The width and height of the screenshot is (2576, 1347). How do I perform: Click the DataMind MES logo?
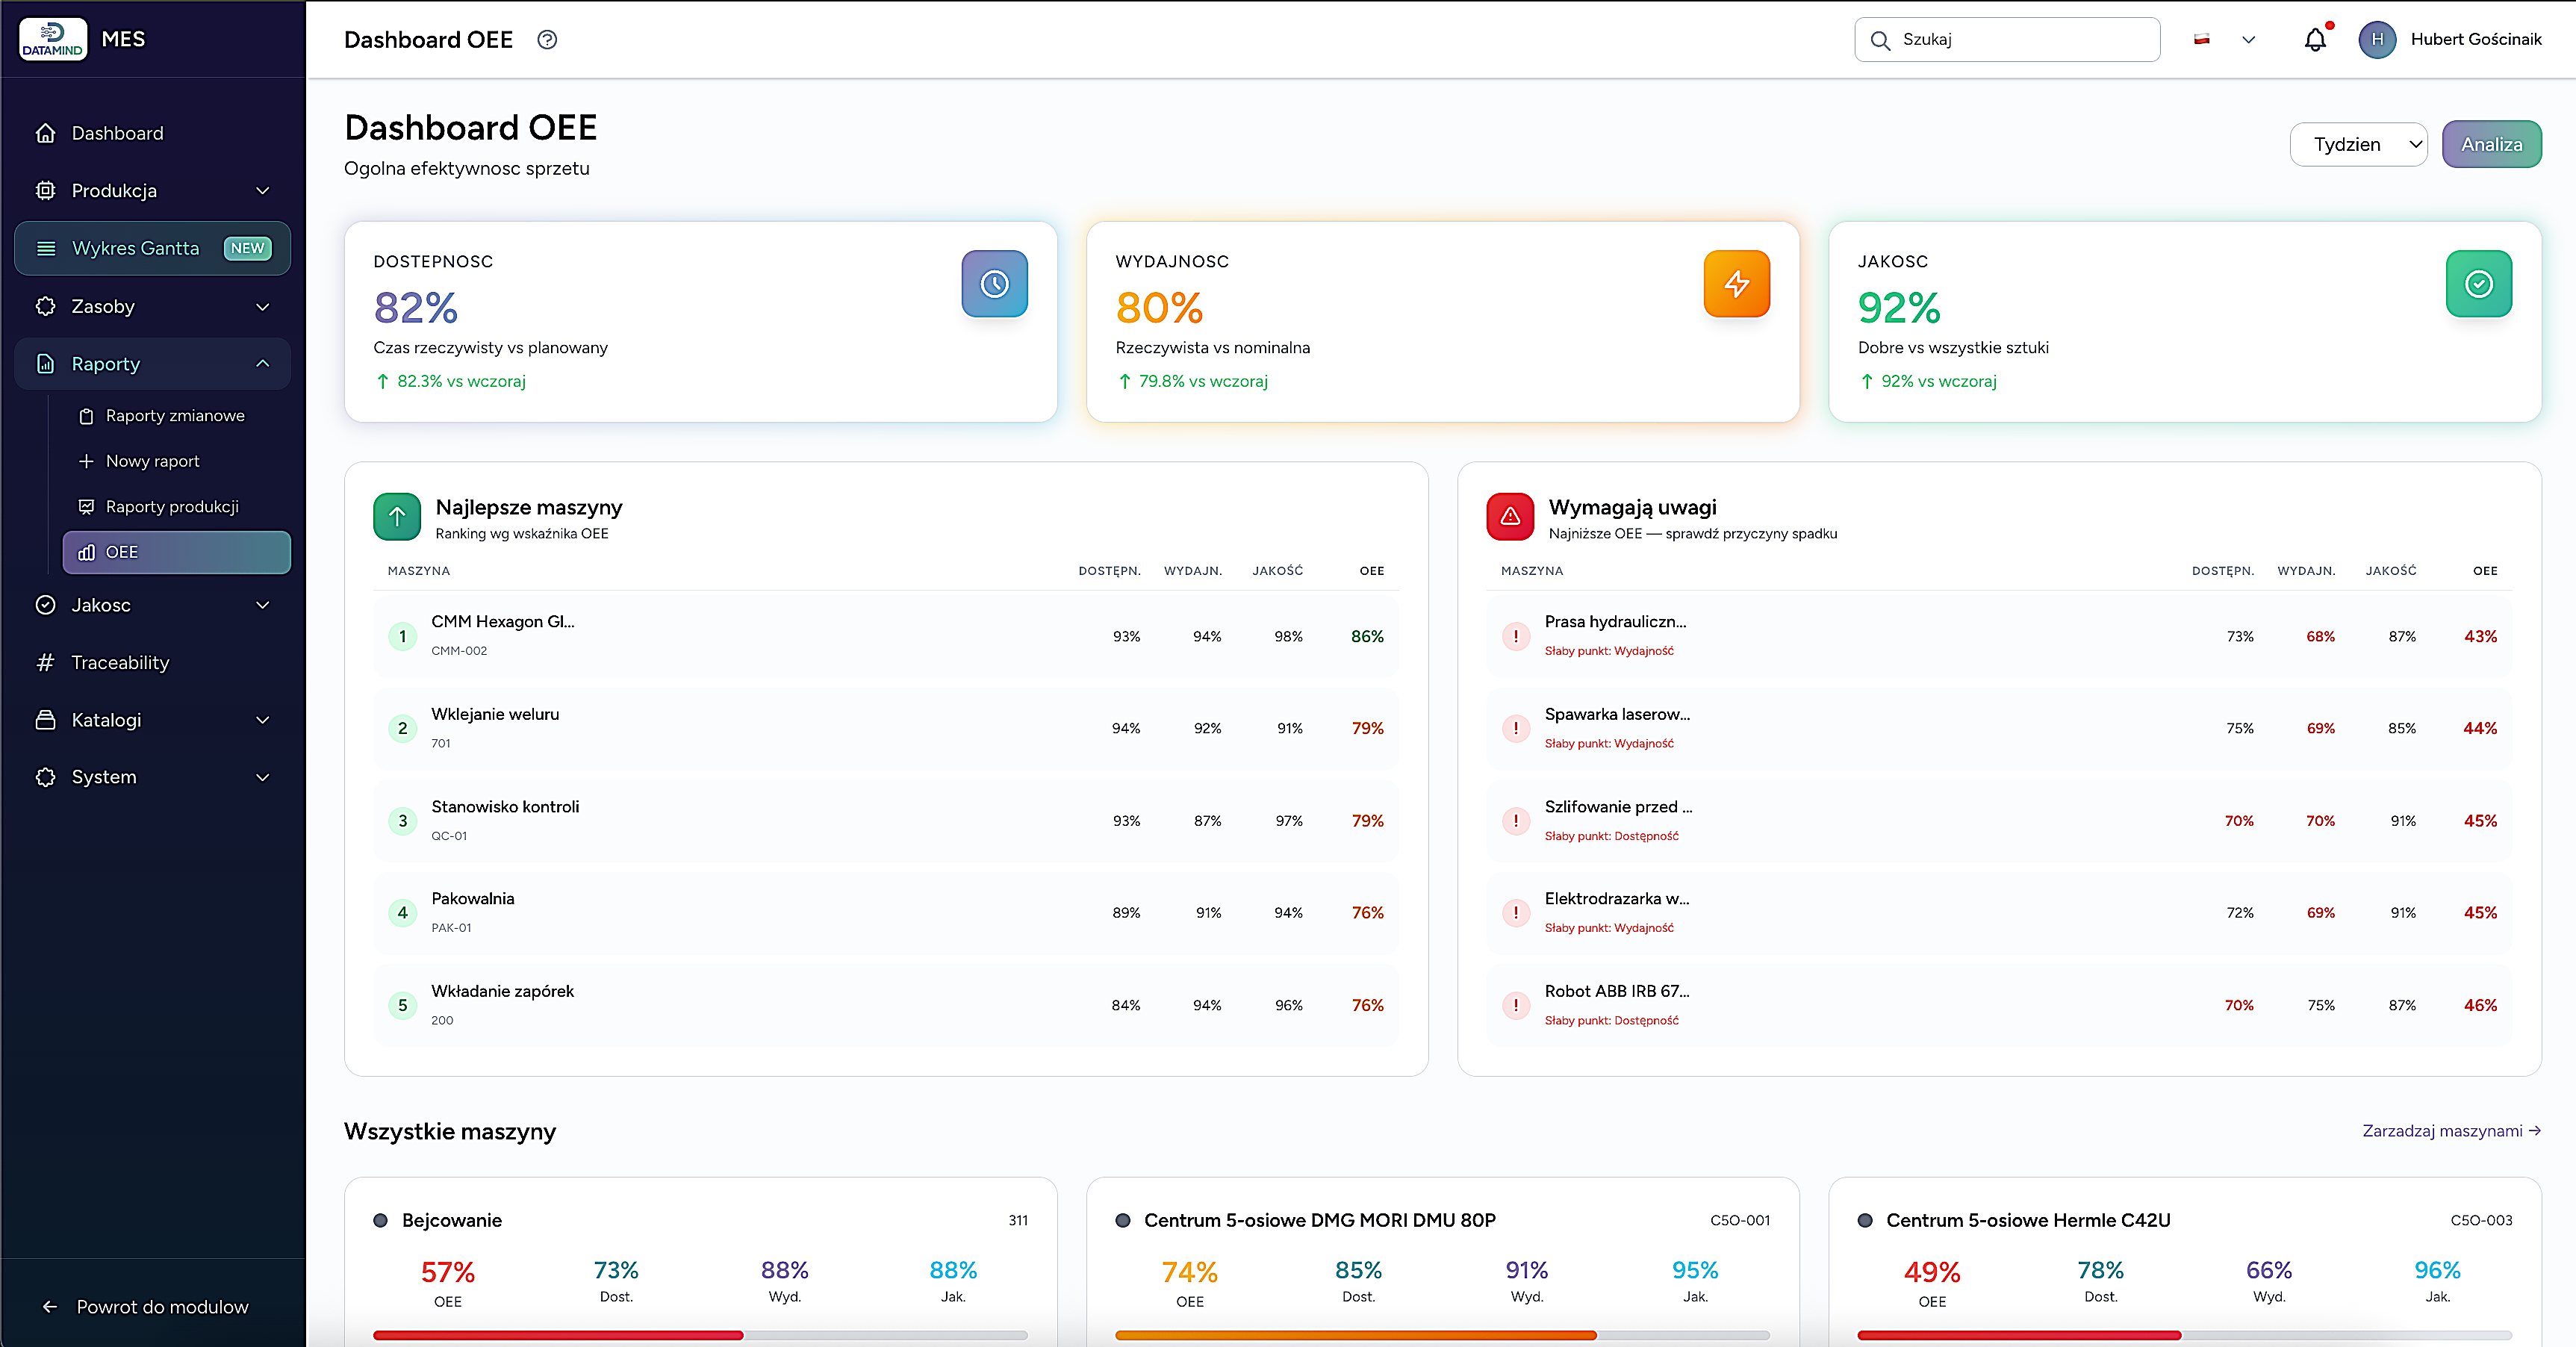(x=53, y=39)
